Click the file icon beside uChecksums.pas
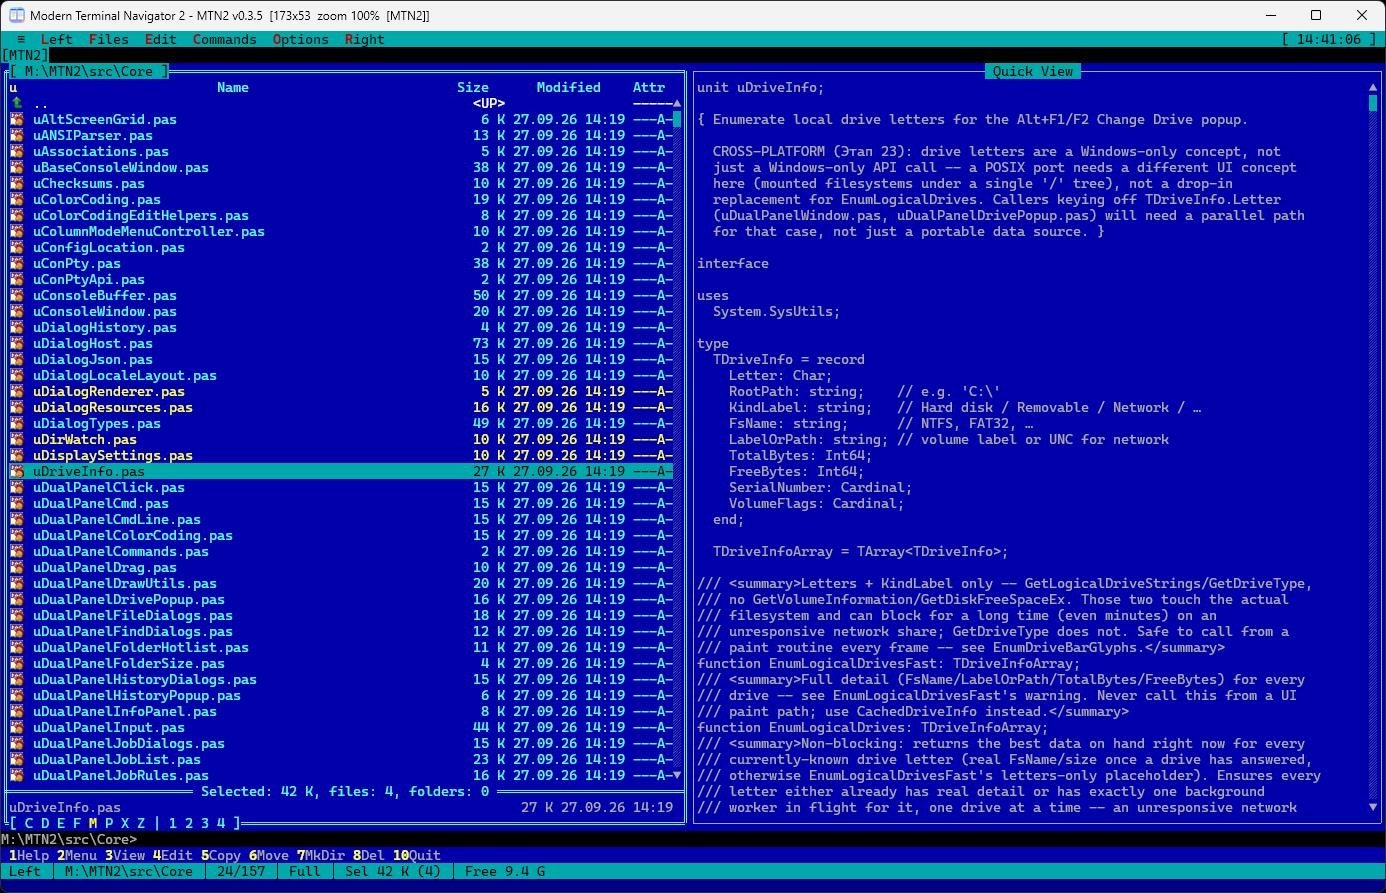 [x=17, y=183]
